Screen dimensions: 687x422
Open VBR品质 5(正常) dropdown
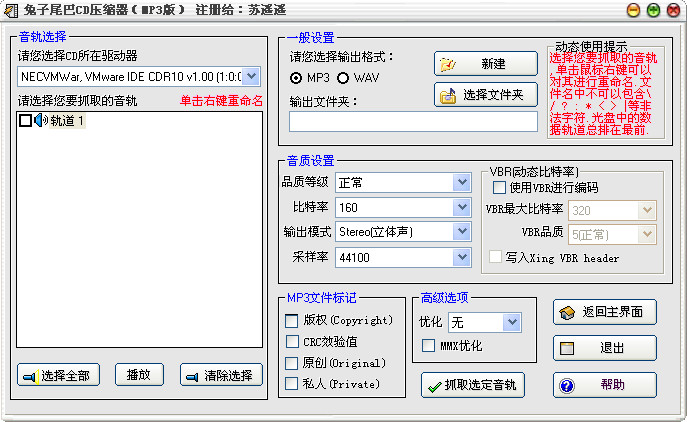[x=647, y=234]
